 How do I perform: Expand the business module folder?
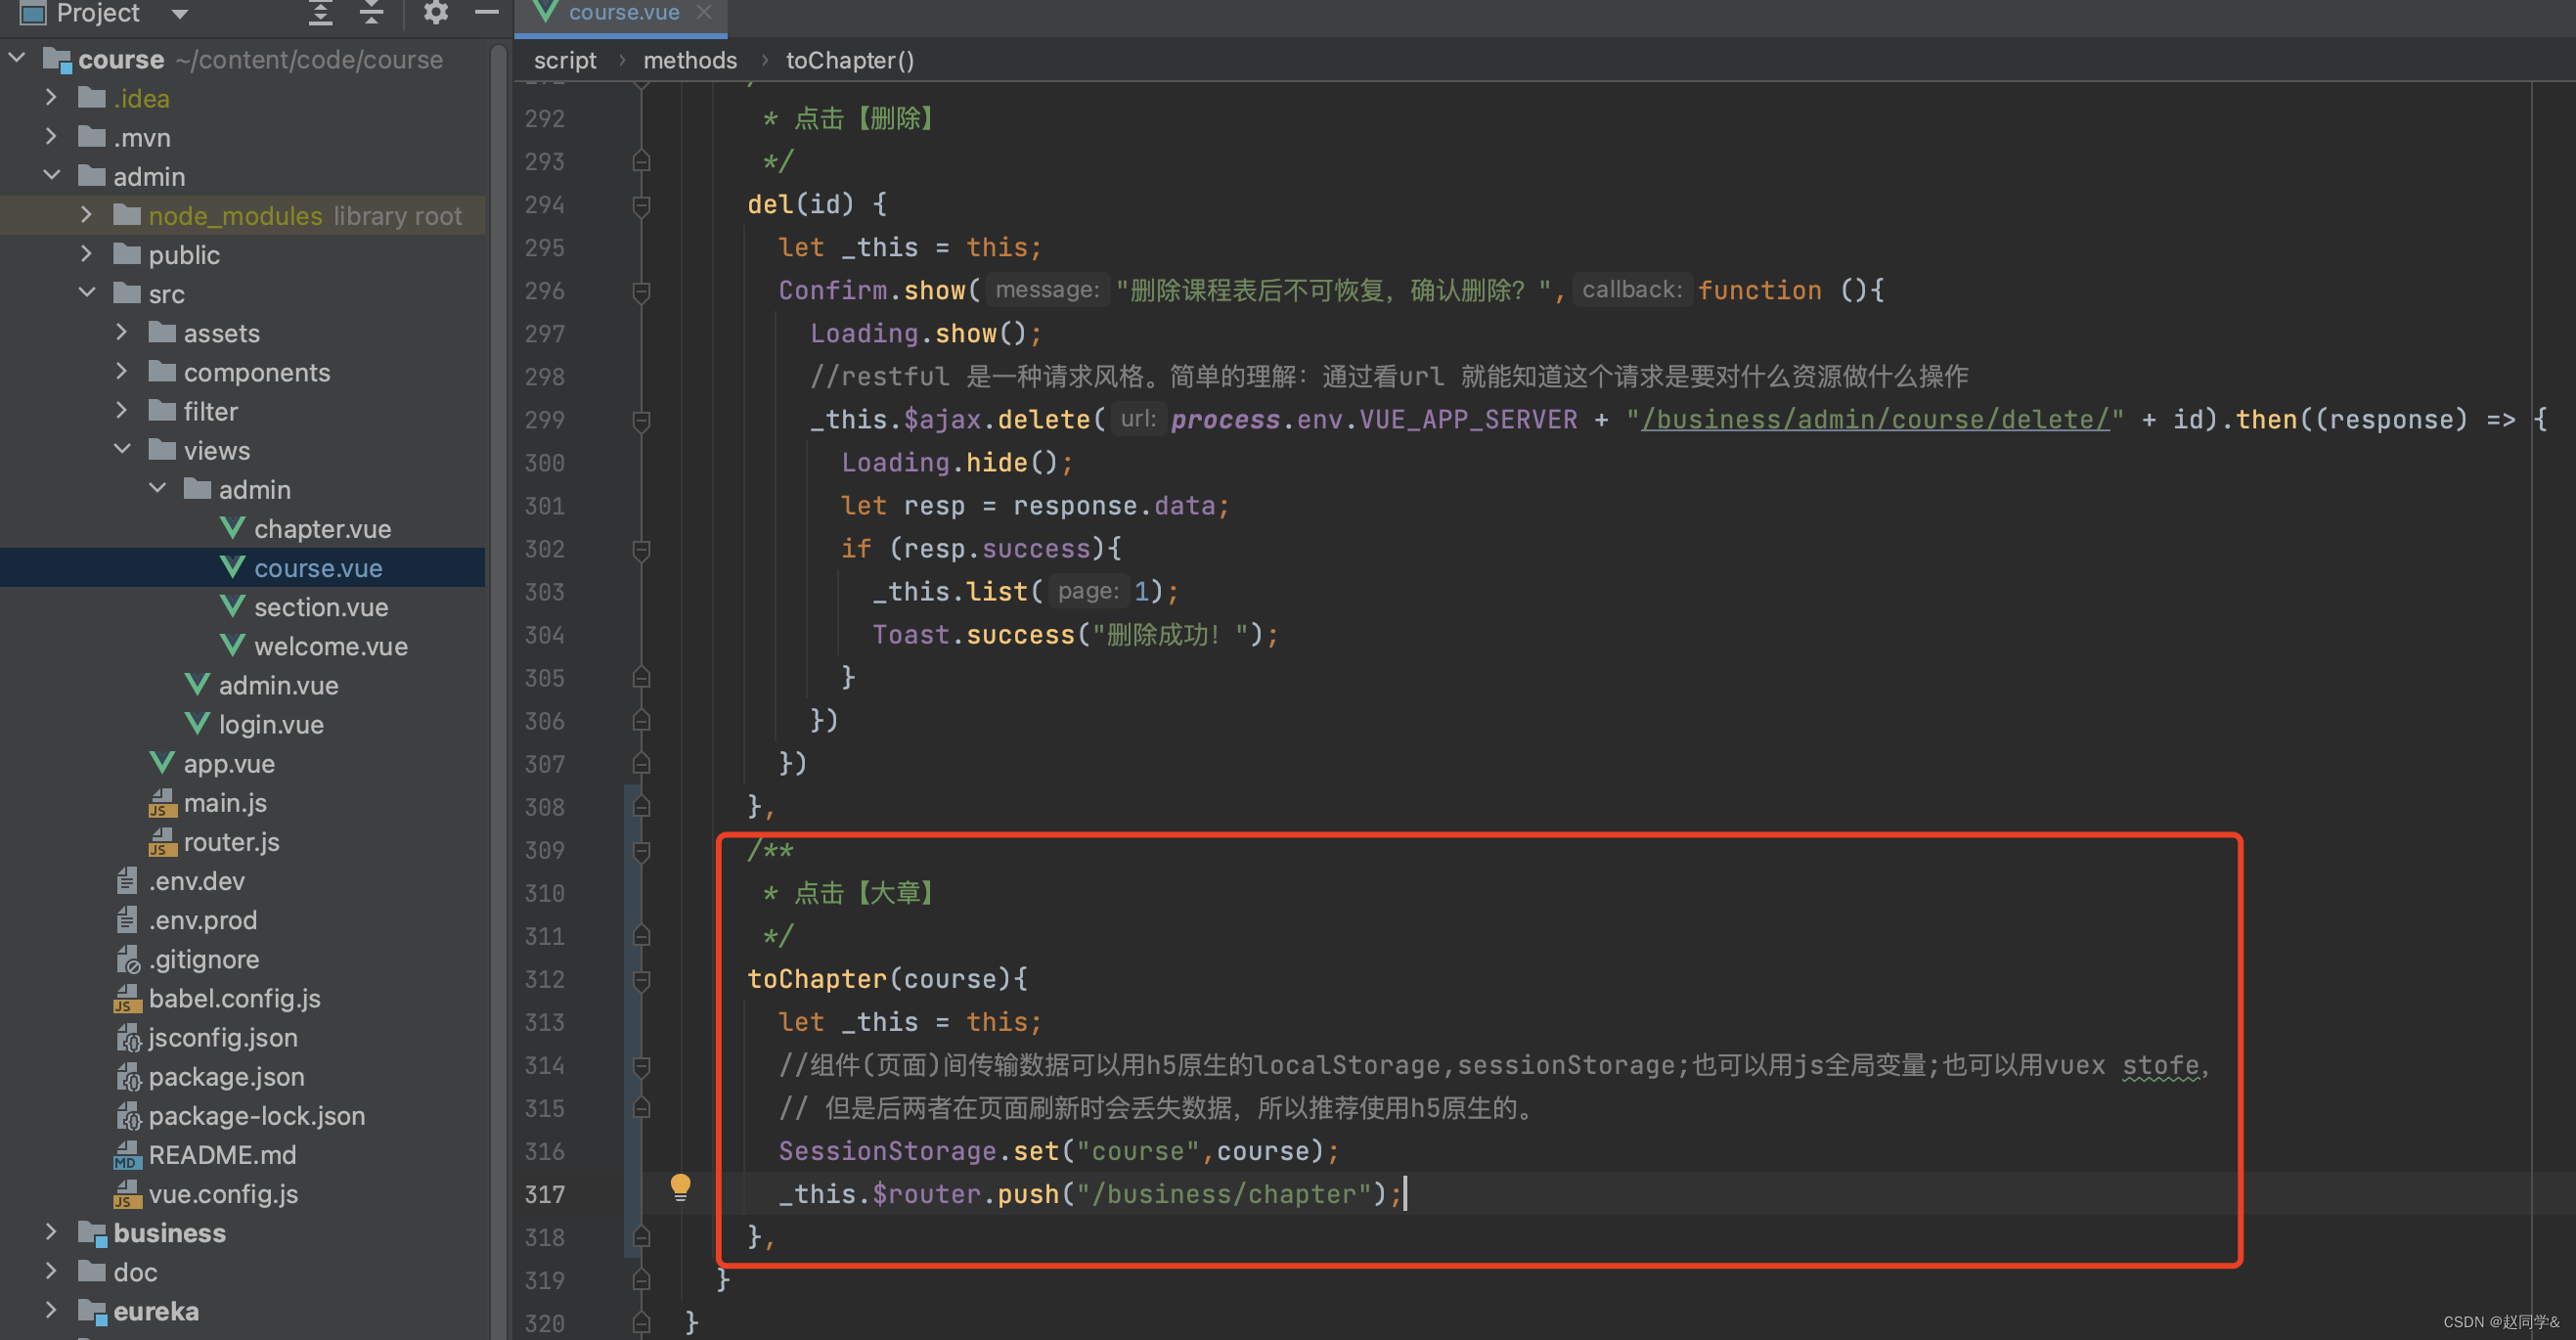click(x=51, y=1232)
